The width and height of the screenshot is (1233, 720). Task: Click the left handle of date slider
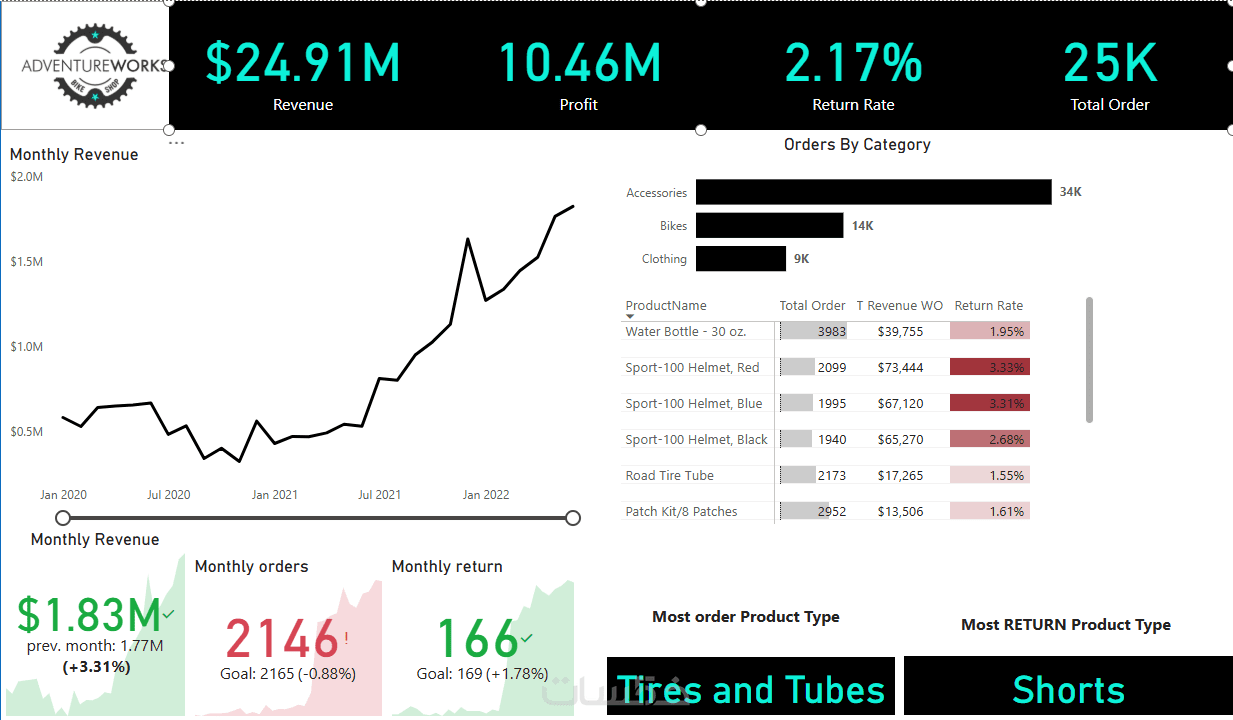tap(63, 517)
